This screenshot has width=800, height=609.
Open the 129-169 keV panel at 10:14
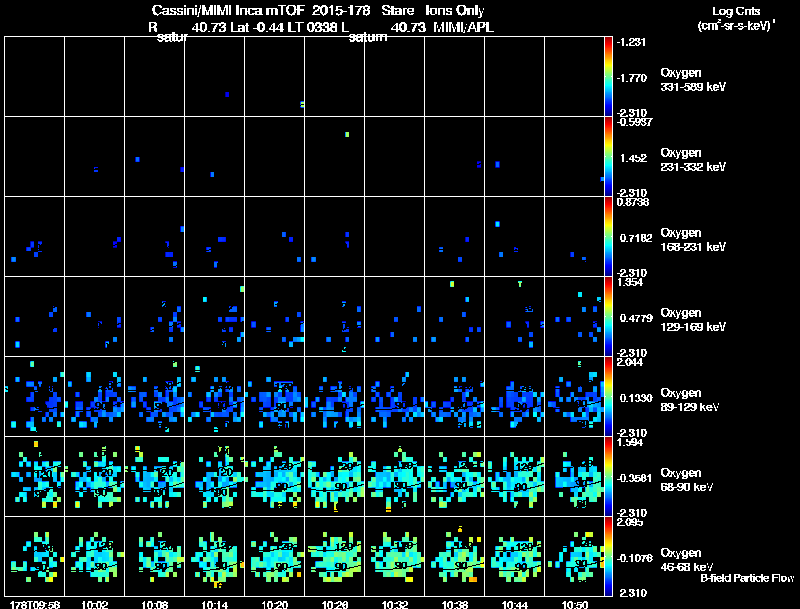click(214, 316)
